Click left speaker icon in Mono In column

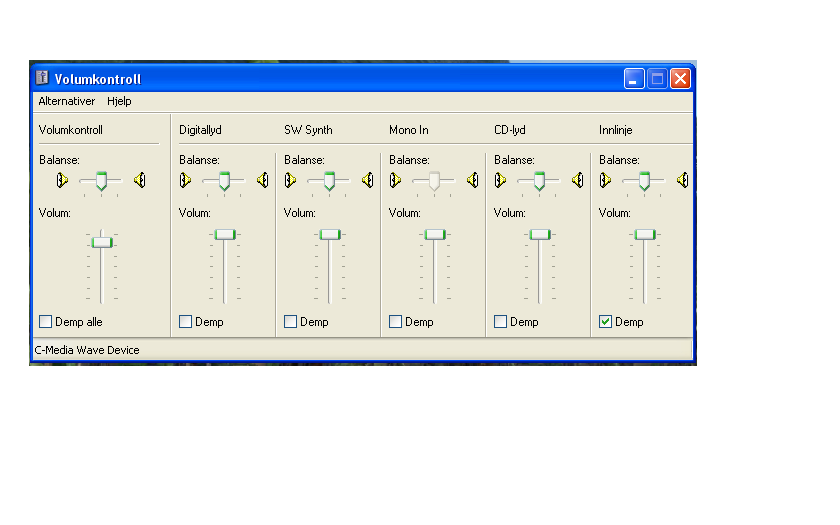[395, 180]
